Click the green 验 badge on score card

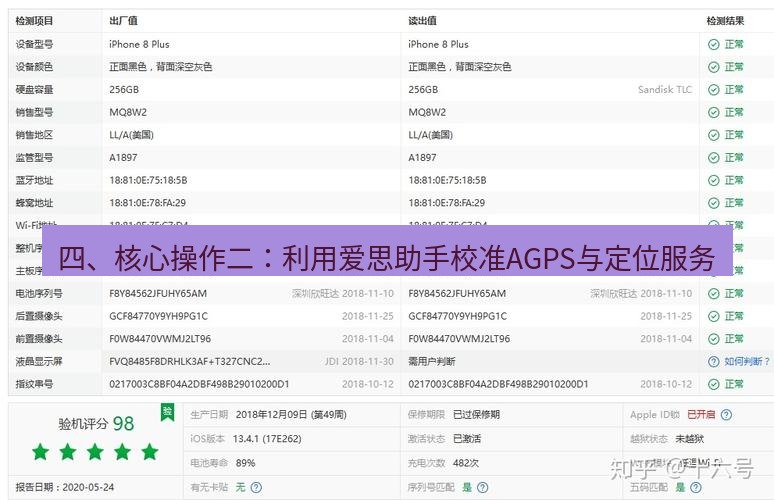(x=167, y=412)
